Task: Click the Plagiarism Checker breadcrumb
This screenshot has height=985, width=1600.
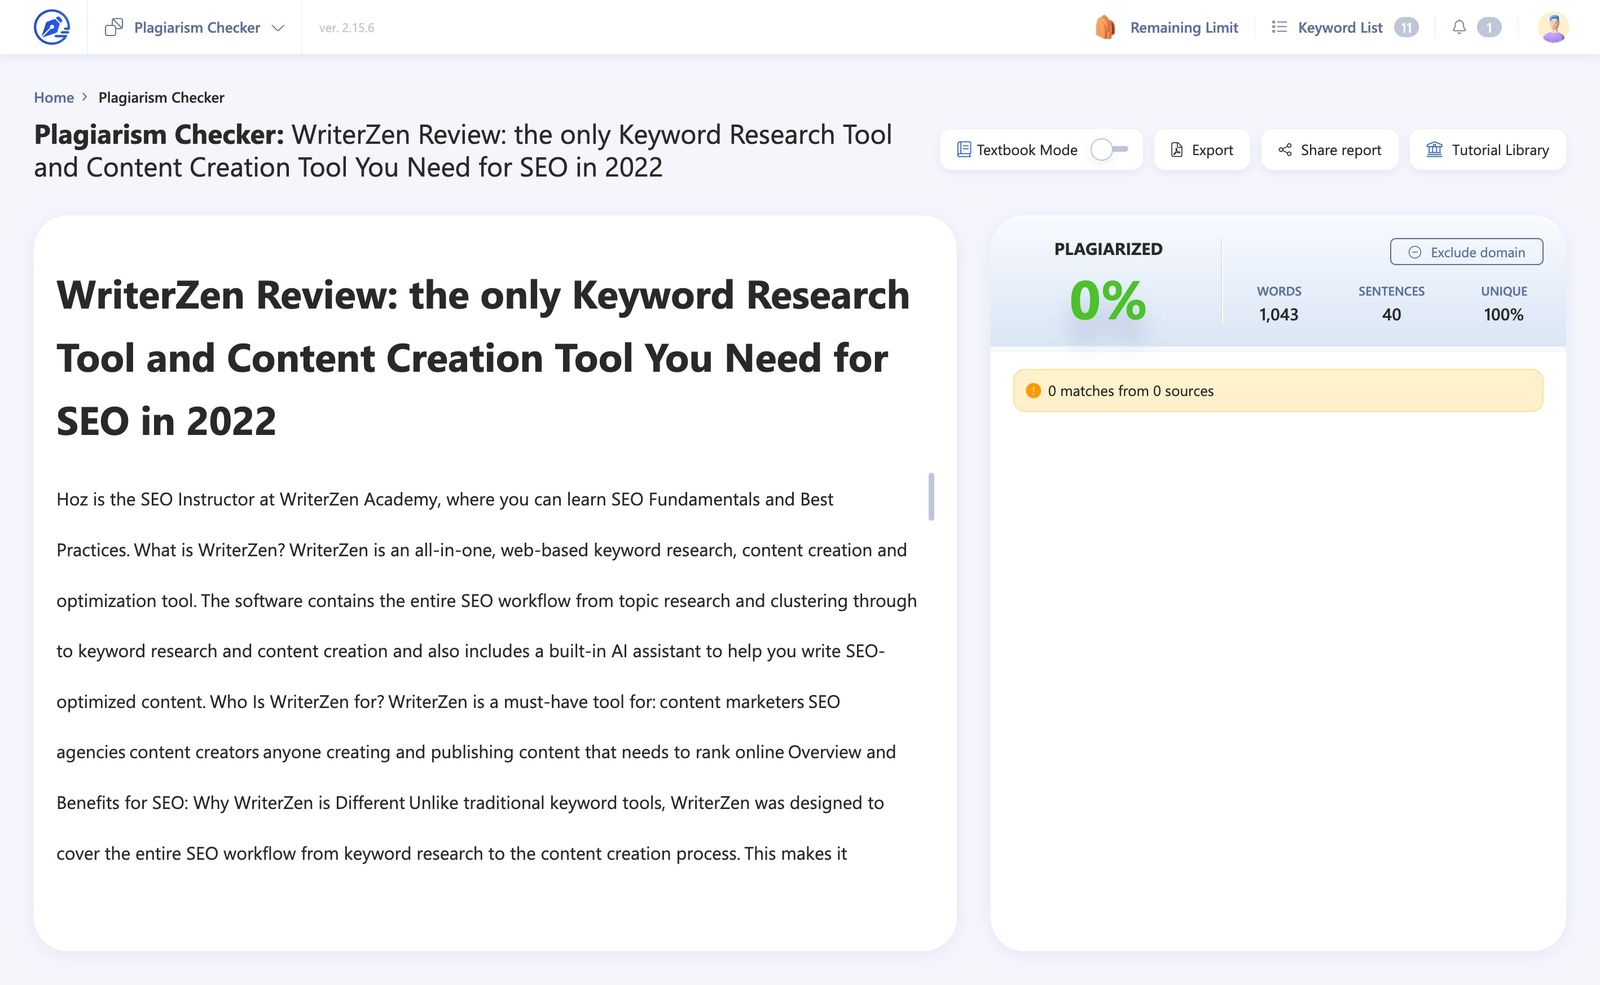Action: tap(161, 97)
